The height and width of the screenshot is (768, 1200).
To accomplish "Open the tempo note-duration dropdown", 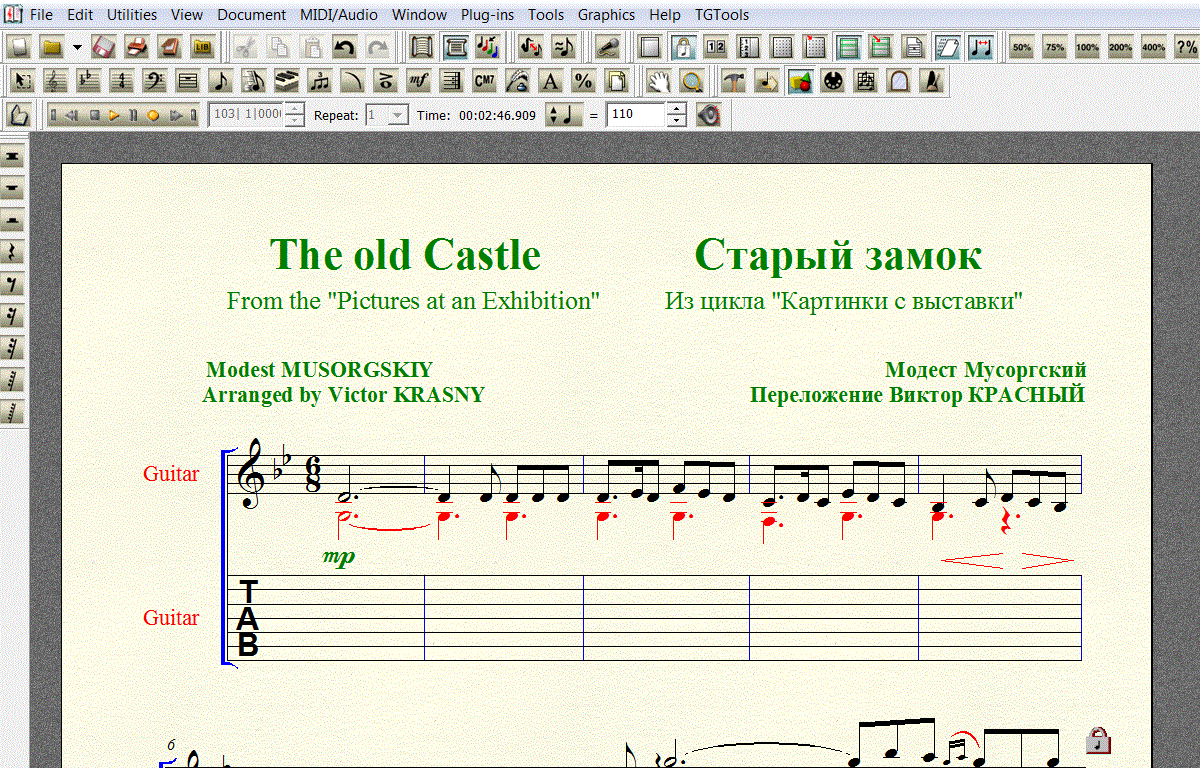I will [564, 115].
